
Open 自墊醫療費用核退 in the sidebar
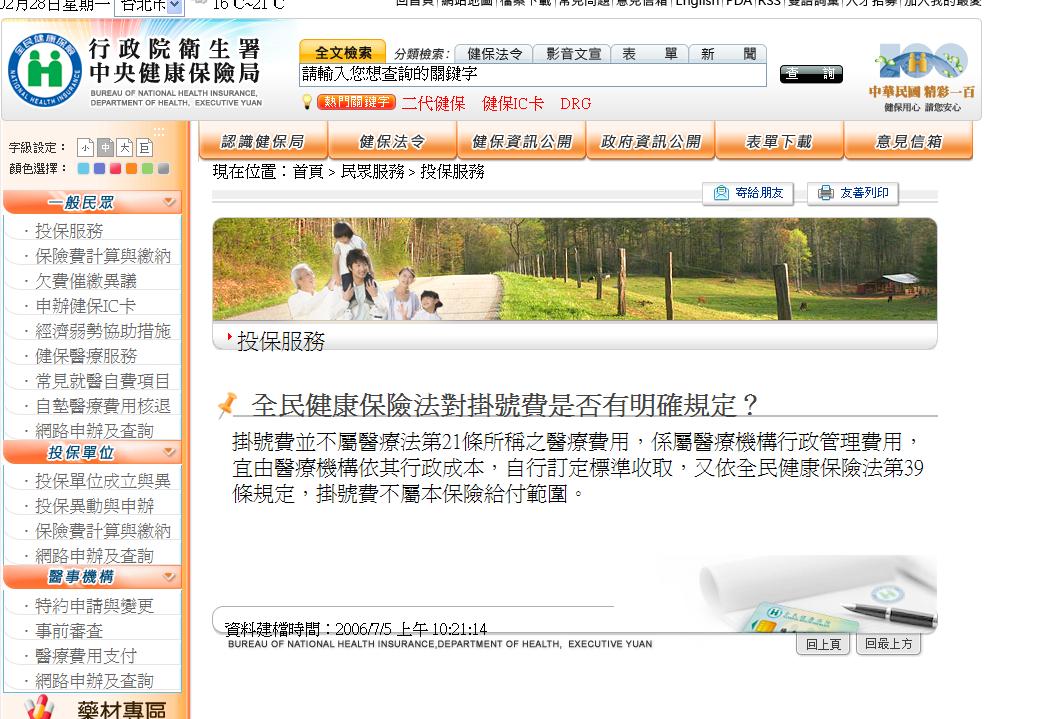103,406
